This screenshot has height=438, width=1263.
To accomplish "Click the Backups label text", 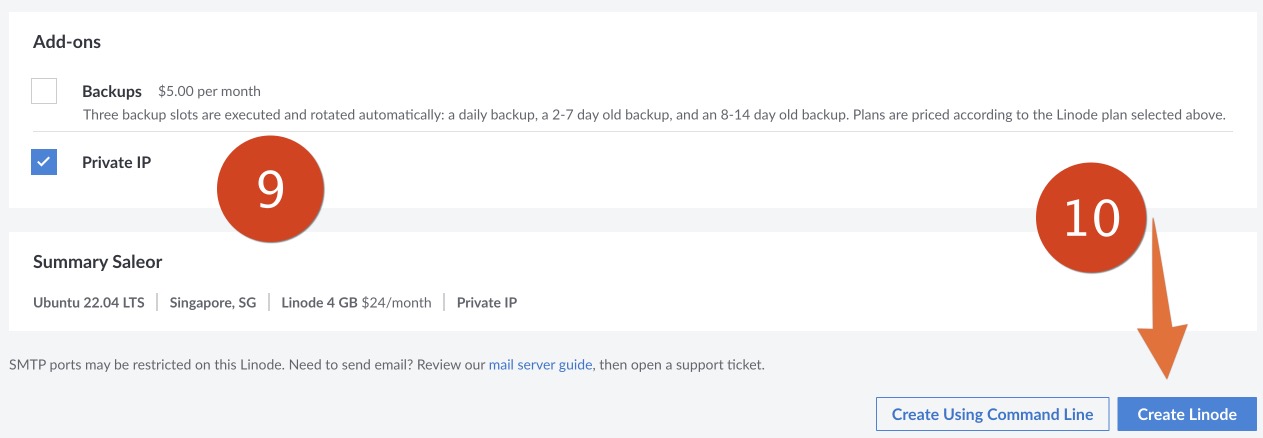I will coord(112,91).
